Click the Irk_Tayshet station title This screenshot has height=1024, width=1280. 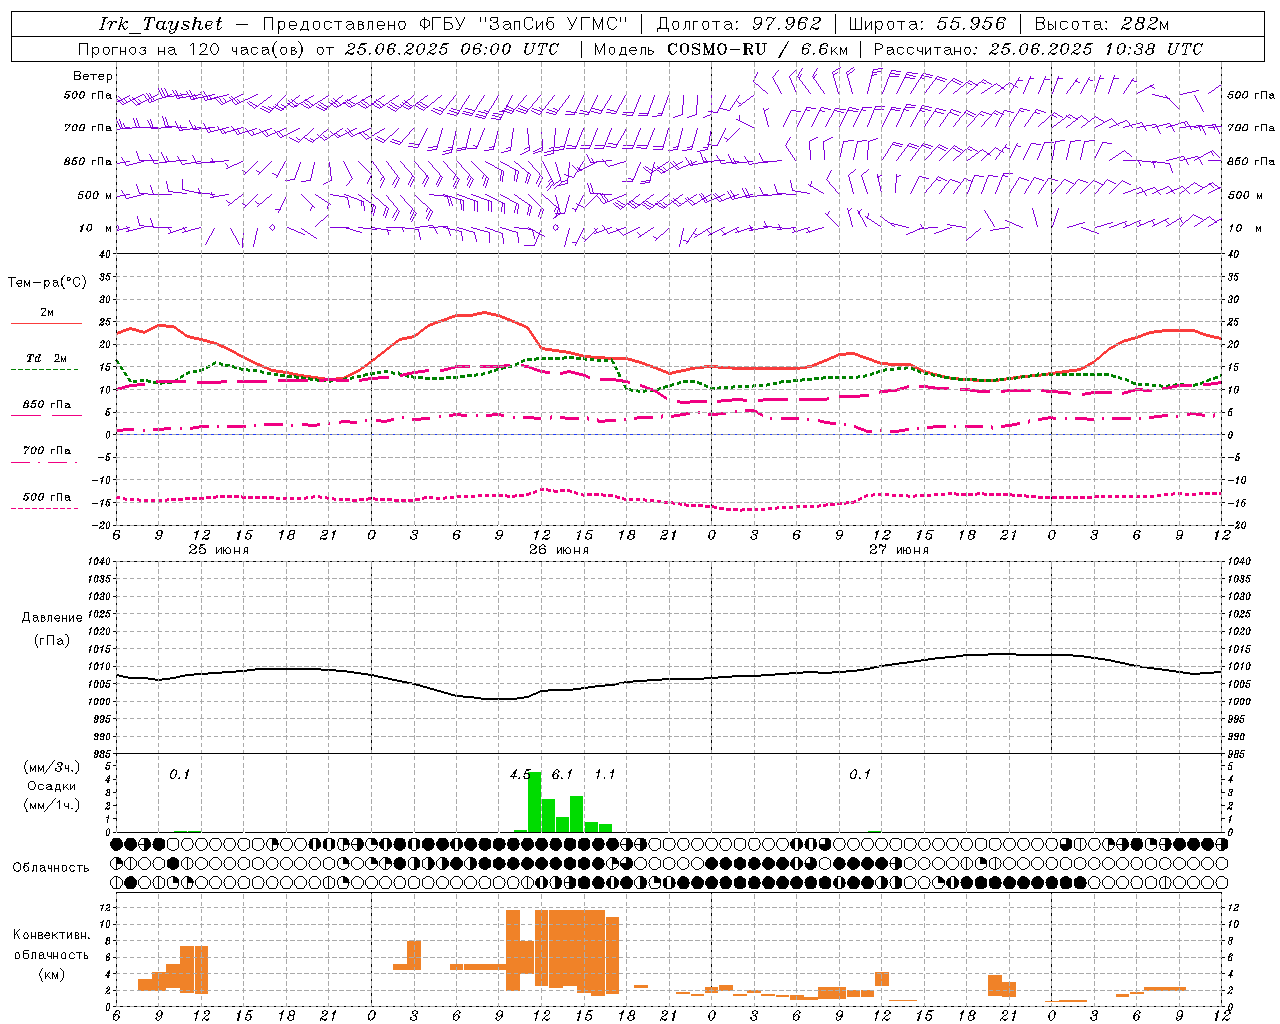[161, 24]
